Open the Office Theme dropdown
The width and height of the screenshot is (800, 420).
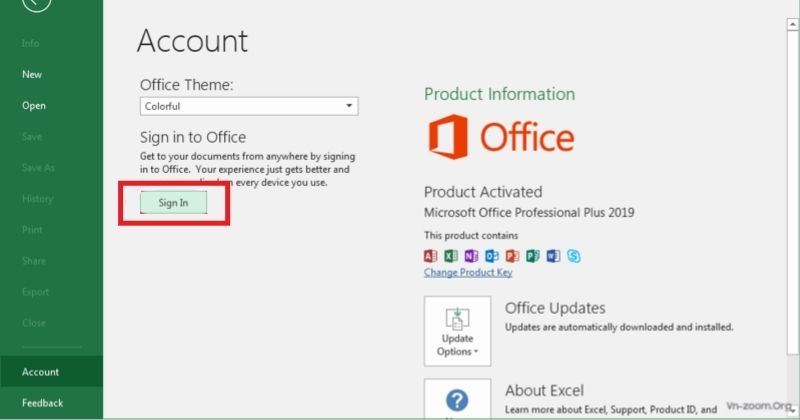pyautogui.click(x=249, y=106)
